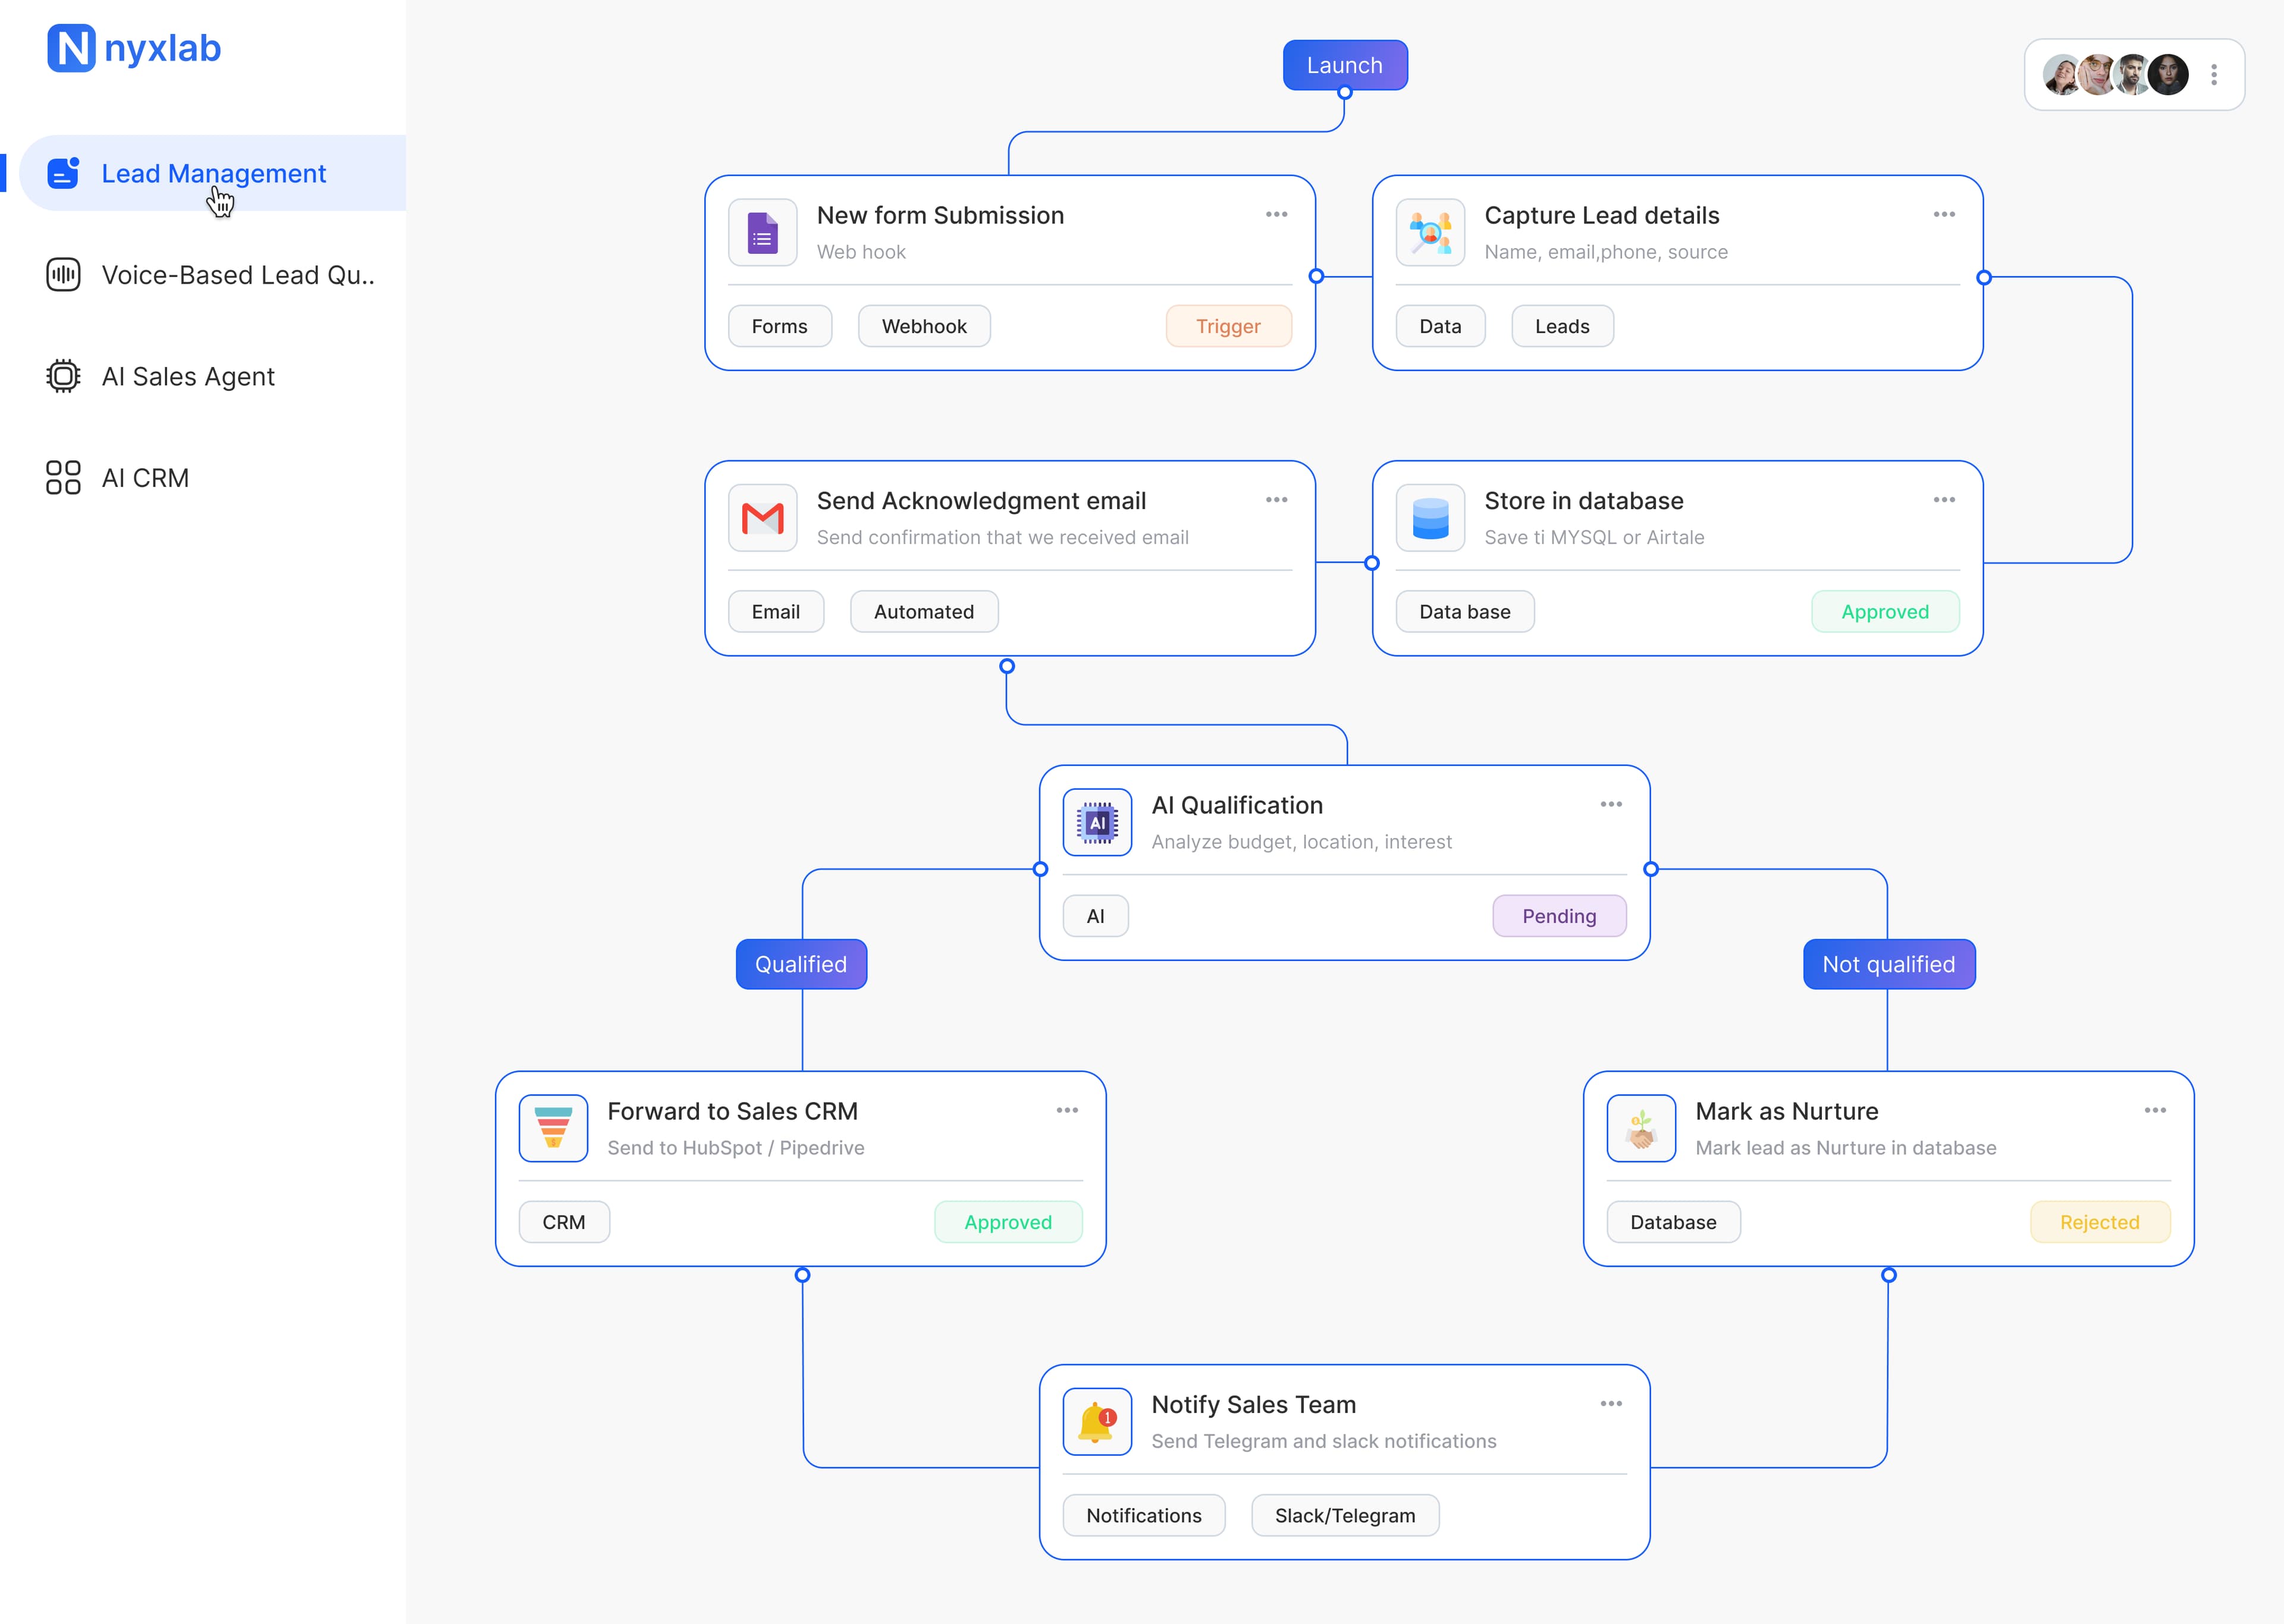
Task: Open the AI Sales Agent section
Action: pyautogui.click(x=188, y=376)
